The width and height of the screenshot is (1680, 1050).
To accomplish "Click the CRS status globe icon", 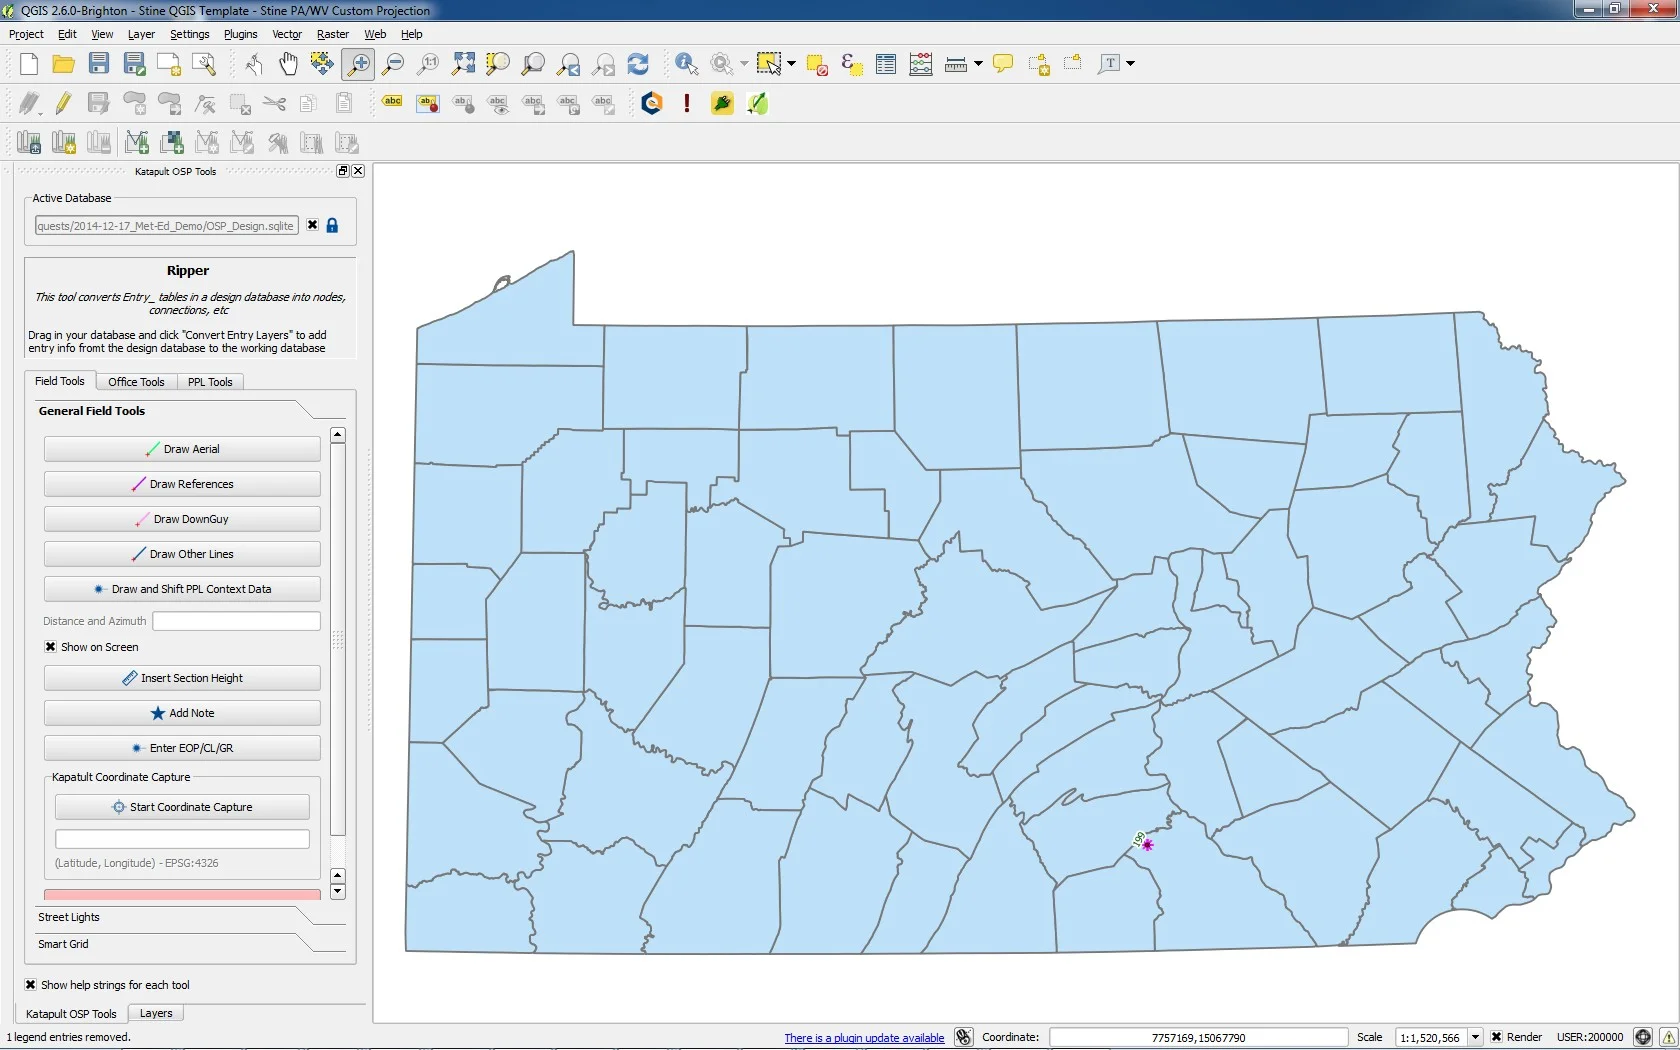I will pos(1642,1037).
